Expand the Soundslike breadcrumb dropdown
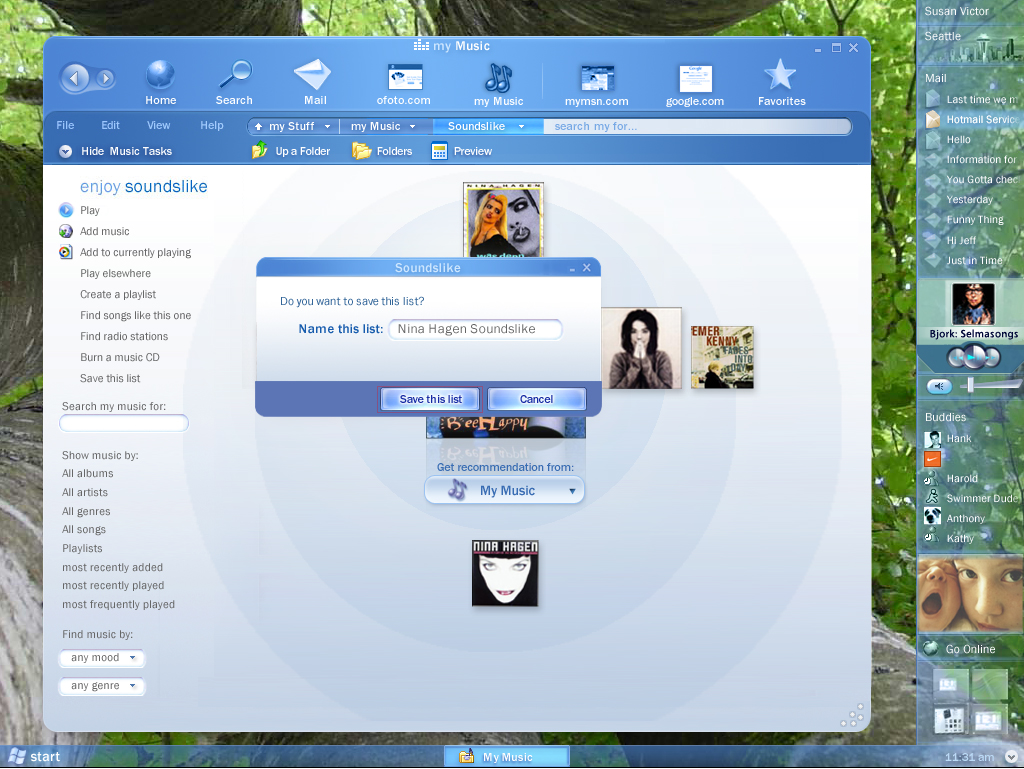1024x769 pixels. 521,127
